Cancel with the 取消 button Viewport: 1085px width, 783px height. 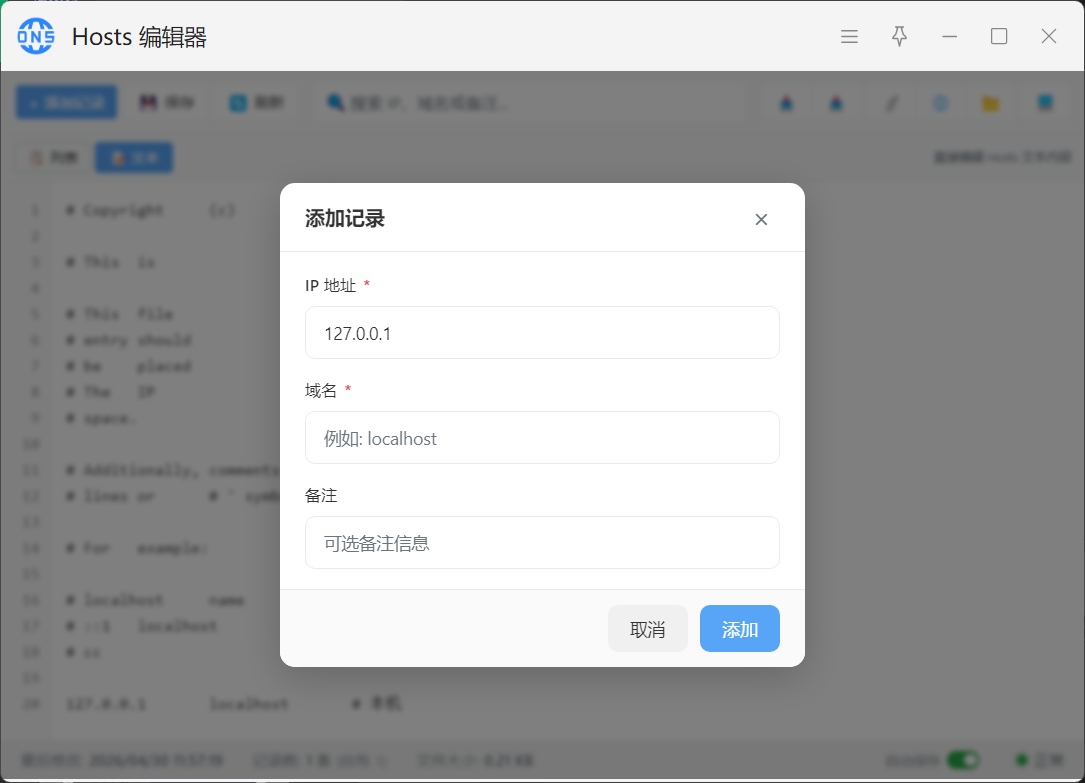648,629
